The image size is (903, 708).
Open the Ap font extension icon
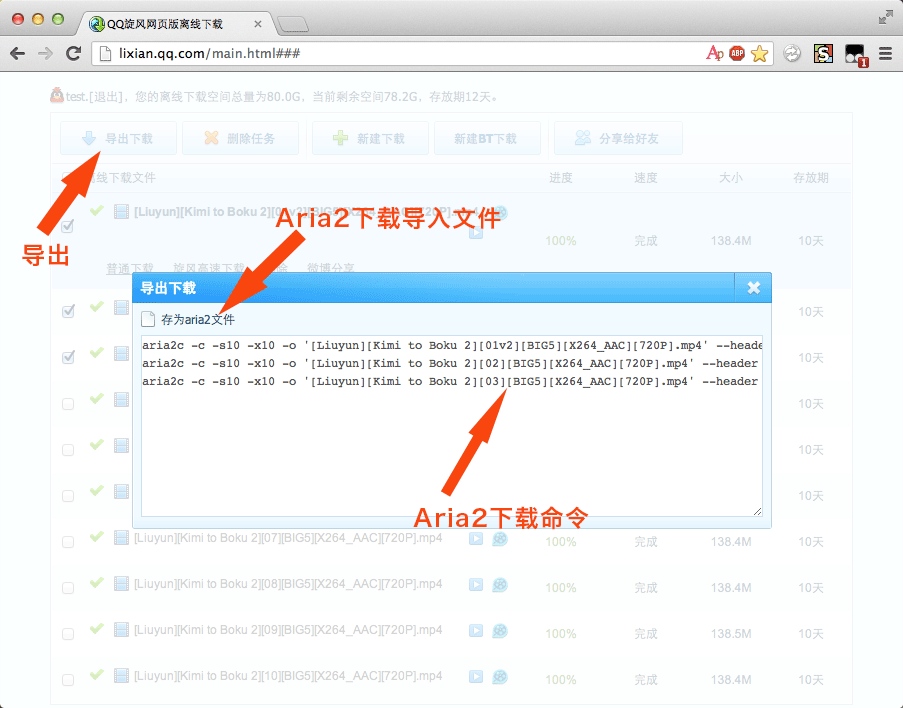(715, 54)
